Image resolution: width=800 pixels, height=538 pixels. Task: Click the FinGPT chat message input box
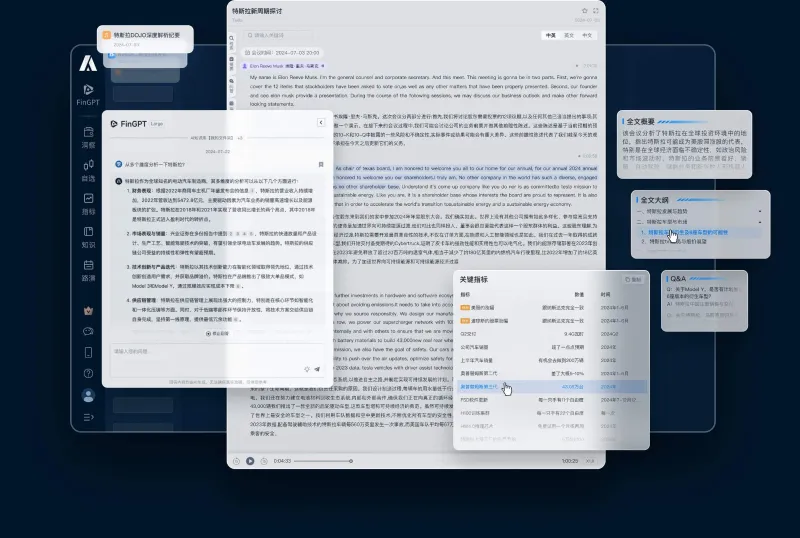[217, 360]
